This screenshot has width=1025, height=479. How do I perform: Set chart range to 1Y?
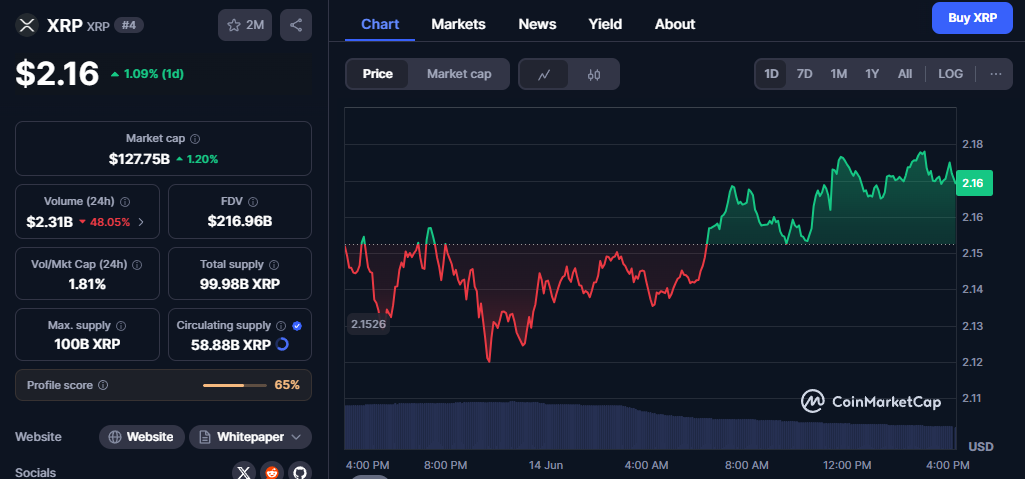pyautogui.click(x=872, y=74)
